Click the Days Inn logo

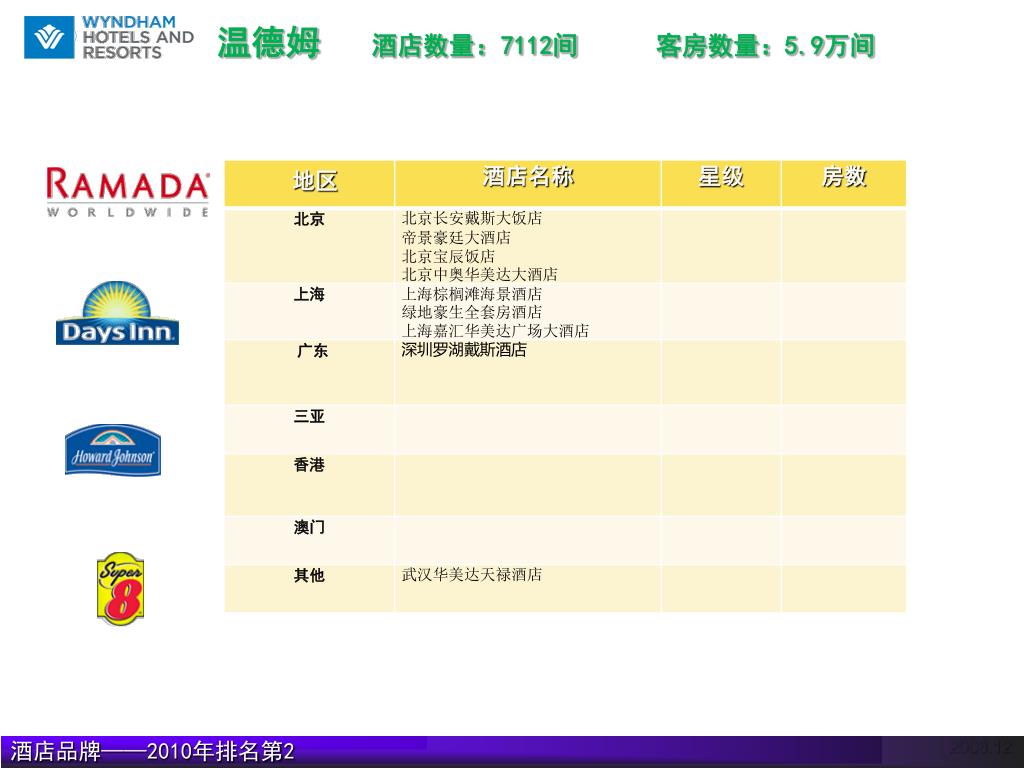[118, 313]
